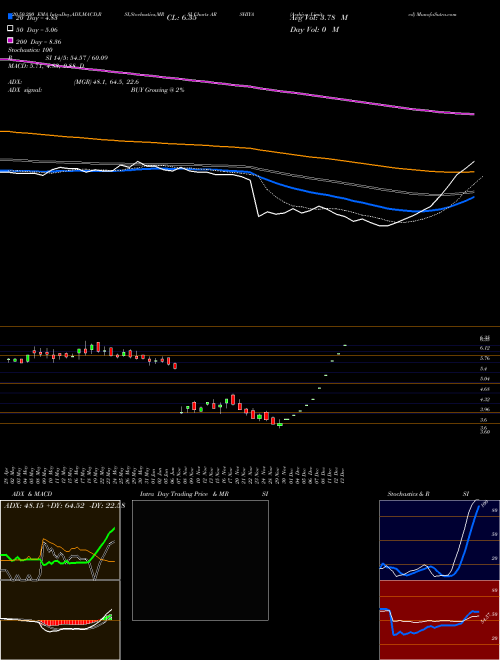Click the 'Avg Vol: 3.78 M' label
Viewport: 500px width, 660px height.
(x=319, y=18)
